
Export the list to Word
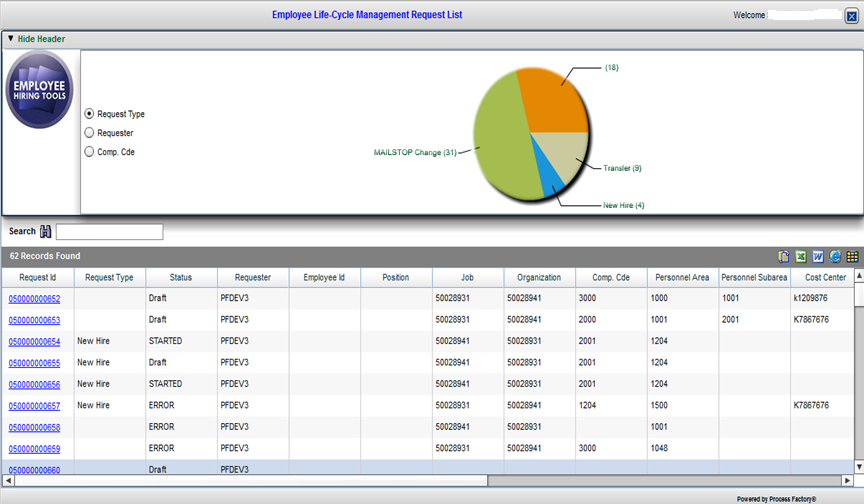pyautogui.click(x=817, y=257)
